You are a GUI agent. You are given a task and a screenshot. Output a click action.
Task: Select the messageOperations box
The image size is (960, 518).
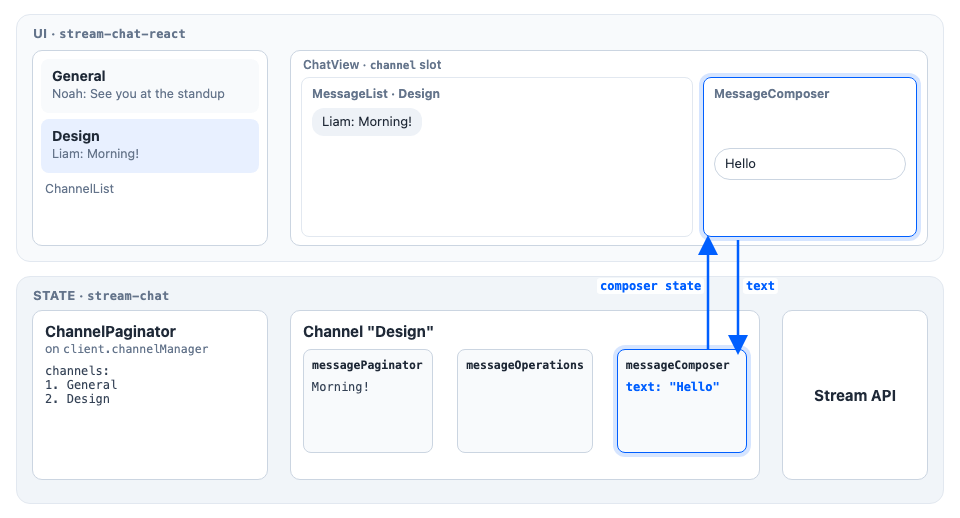click(525, 401)
